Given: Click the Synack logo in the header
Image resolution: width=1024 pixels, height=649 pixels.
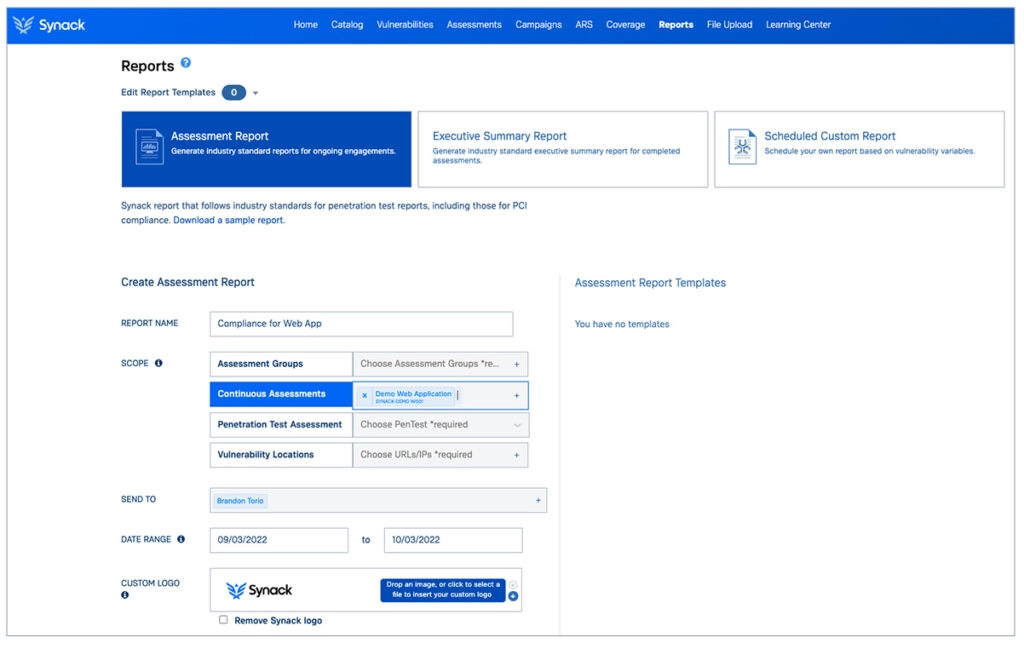Looking at the screenshot, I should click(x=49, y=25).
